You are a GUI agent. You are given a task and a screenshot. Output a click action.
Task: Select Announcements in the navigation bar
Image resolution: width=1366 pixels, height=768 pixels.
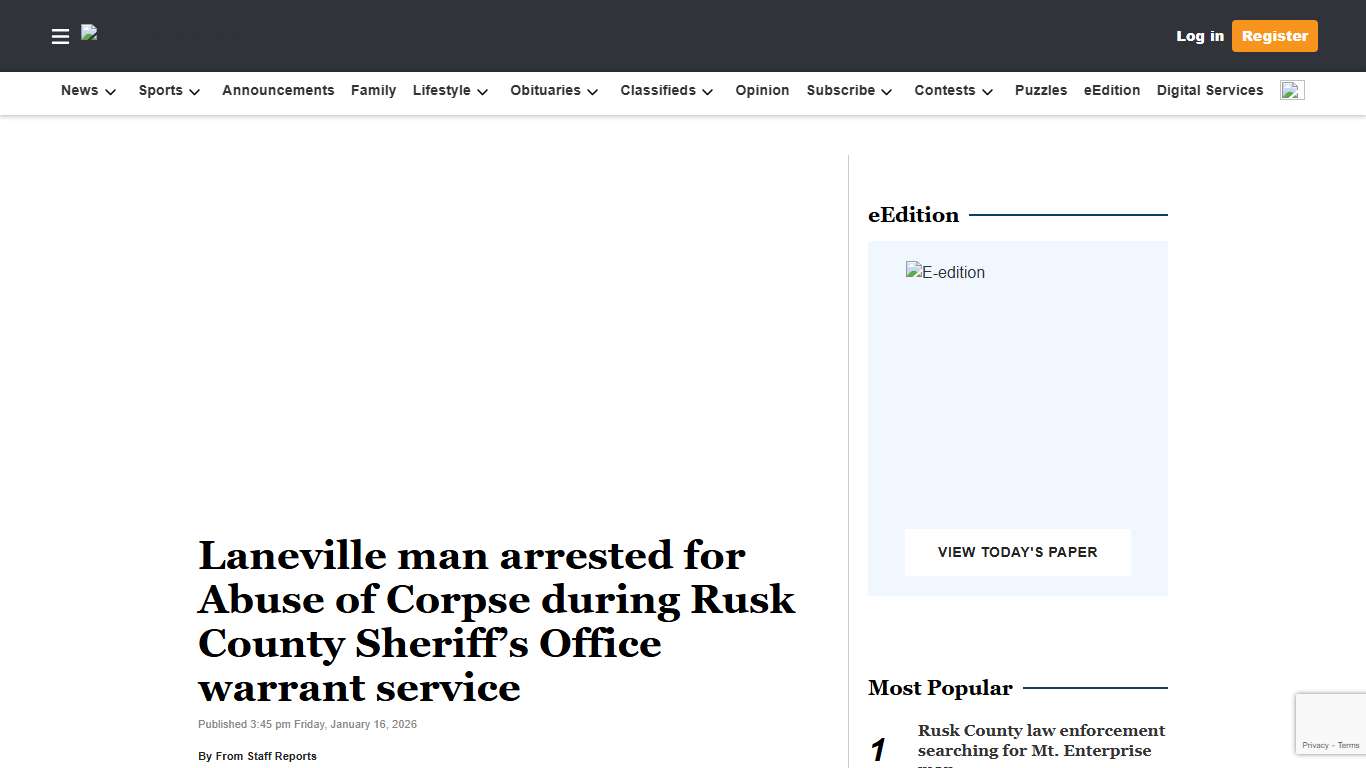[x=278, y=90]
